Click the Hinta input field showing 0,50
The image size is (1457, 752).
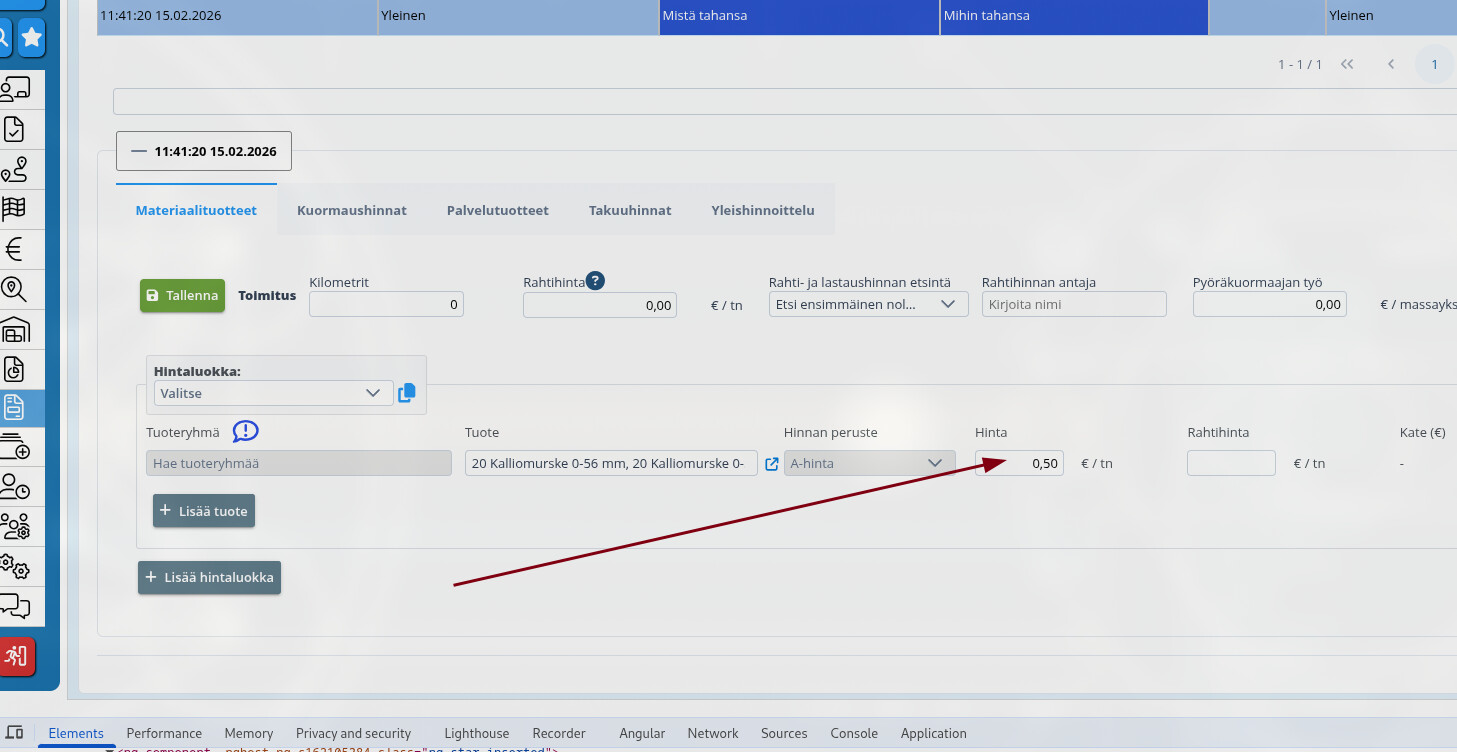(x=1018, y=463)
